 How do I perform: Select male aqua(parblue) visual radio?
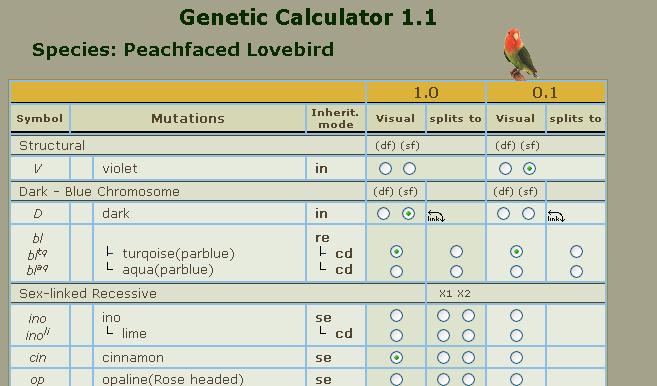tap(396, 272)
